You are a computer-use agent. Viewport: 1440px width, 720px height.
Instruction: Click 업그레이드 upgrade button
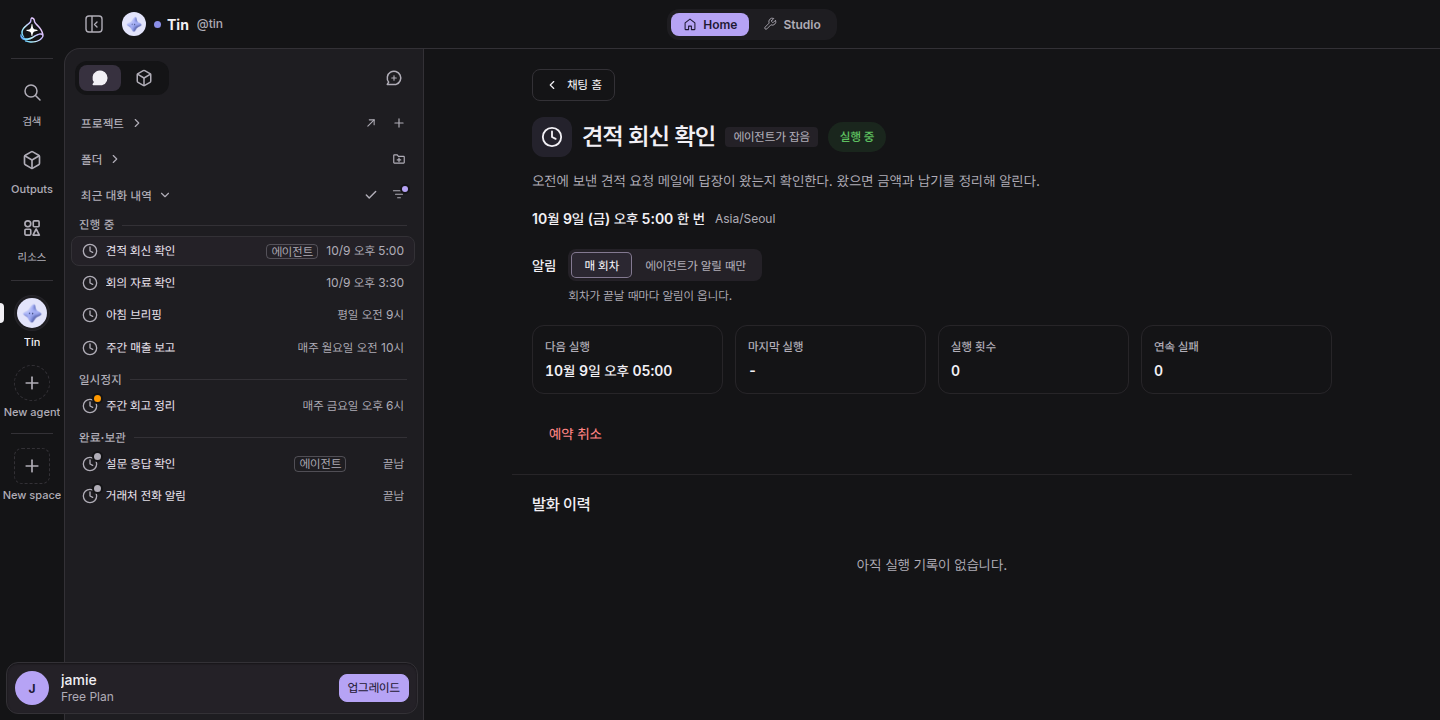click(374, 688)
